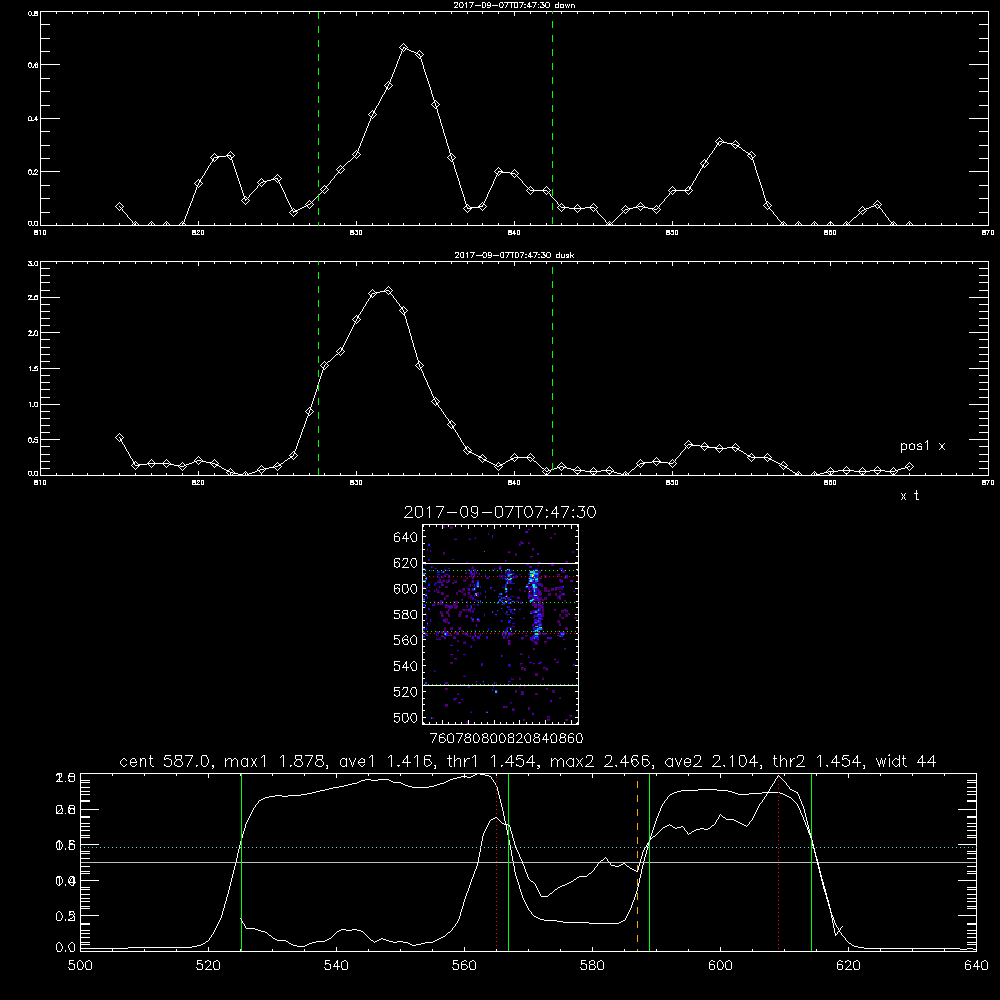Click the green vertical line near 567
Image resolution: width=1000 pixels, height=1000 pixels.
[508, 862]
